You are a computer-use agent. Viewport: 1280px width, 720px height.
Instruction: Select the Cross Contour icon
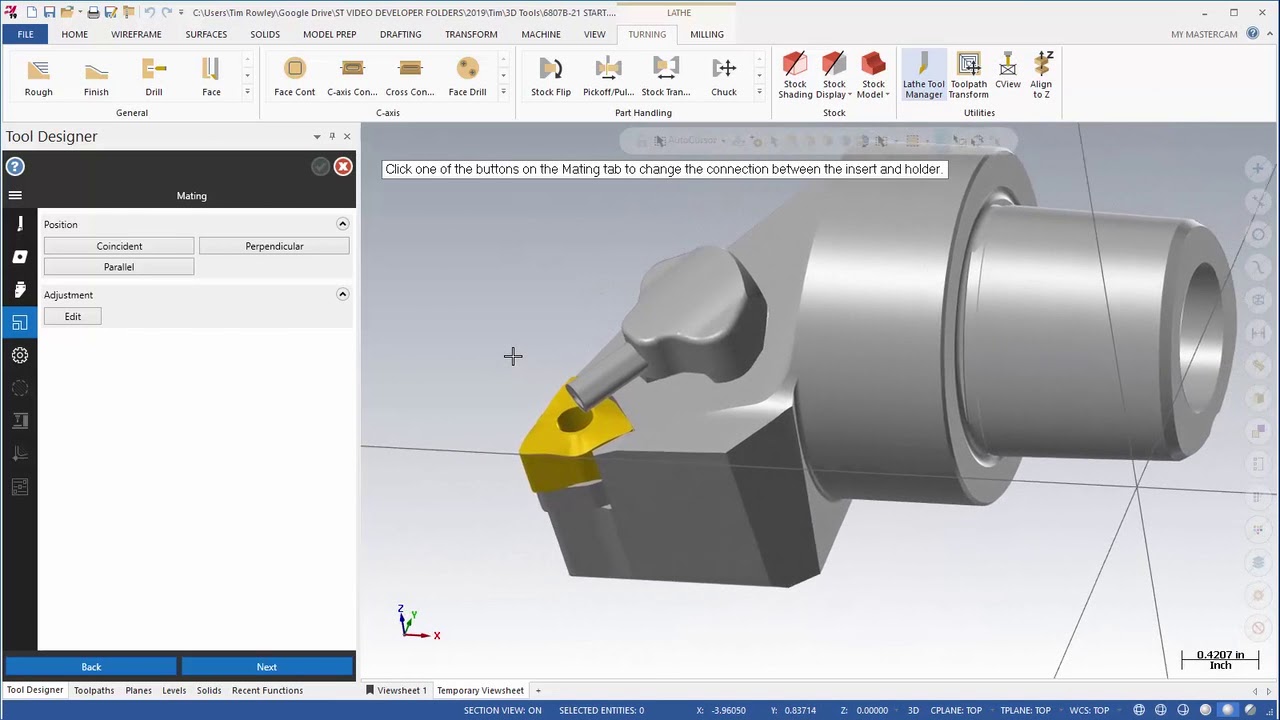coord(410,78)
